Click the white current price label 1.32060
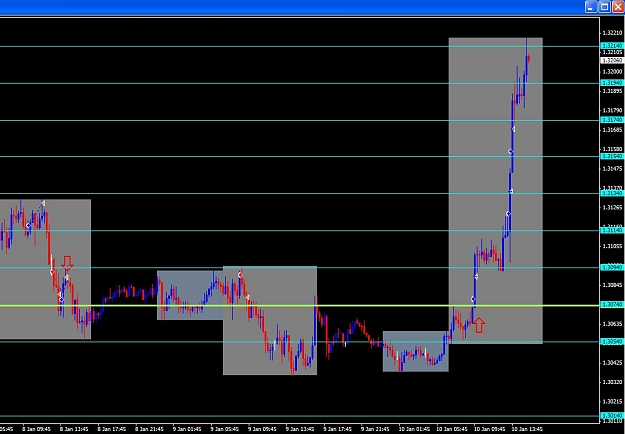The height and width of the screenshot is (434, 625). pyautogui.click(x=612, y=61)
